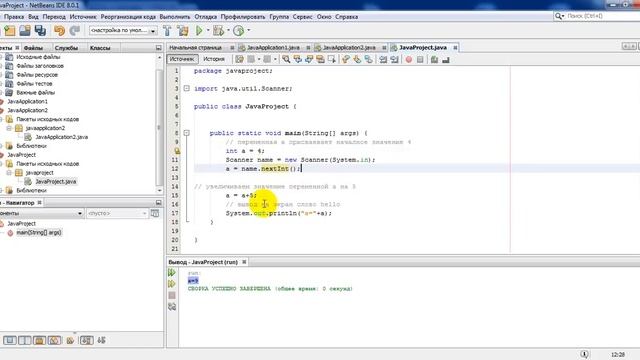Close the Вывод JavaProject (run) output tab
This screenshot has width=640, height=360.
tap(244, 262)
